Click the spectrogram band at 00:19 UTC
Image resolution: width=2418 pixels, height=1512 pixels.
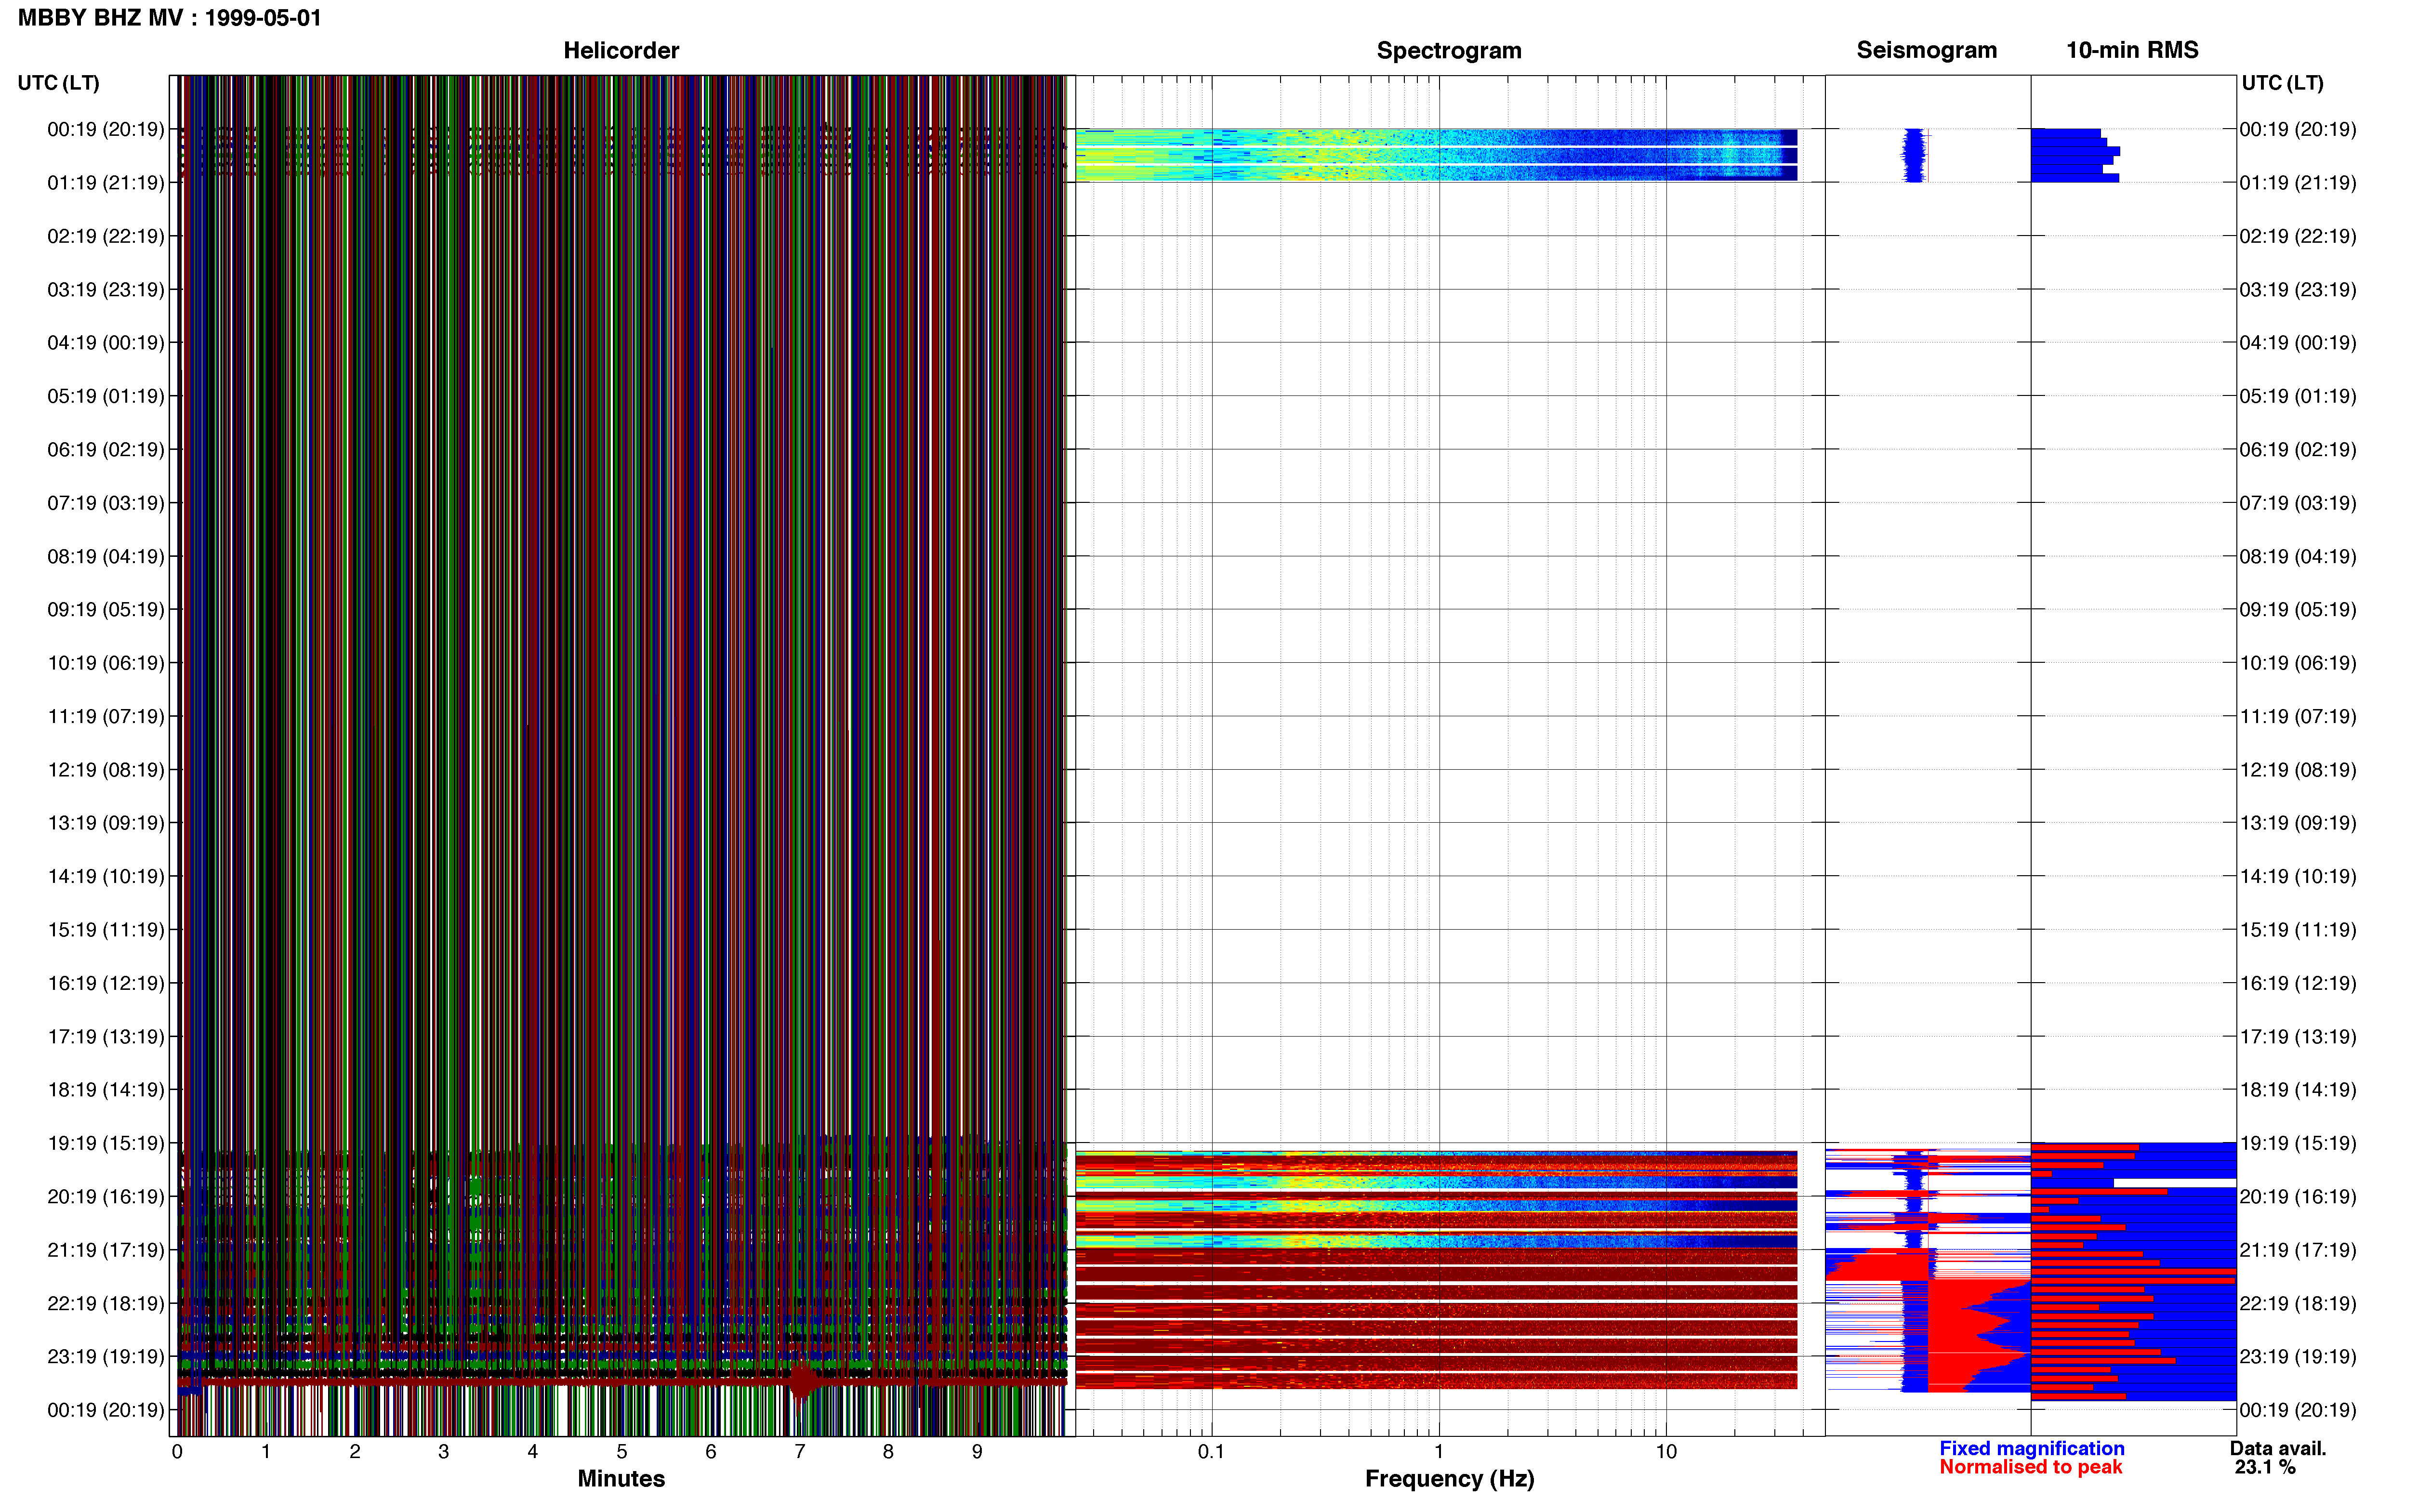(x=1436, y=155)
